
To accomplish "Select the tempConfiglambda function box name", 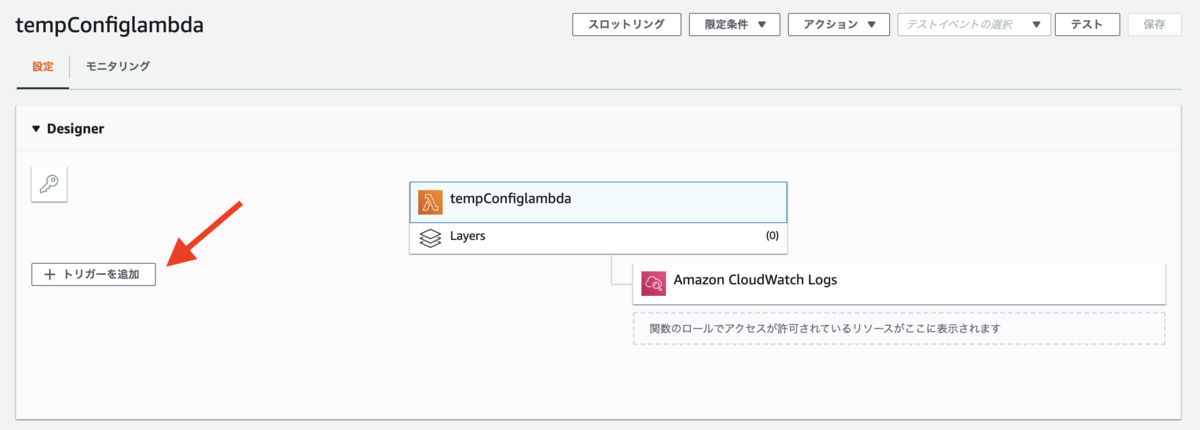I will pyautogui.click(x=510, y=199).
